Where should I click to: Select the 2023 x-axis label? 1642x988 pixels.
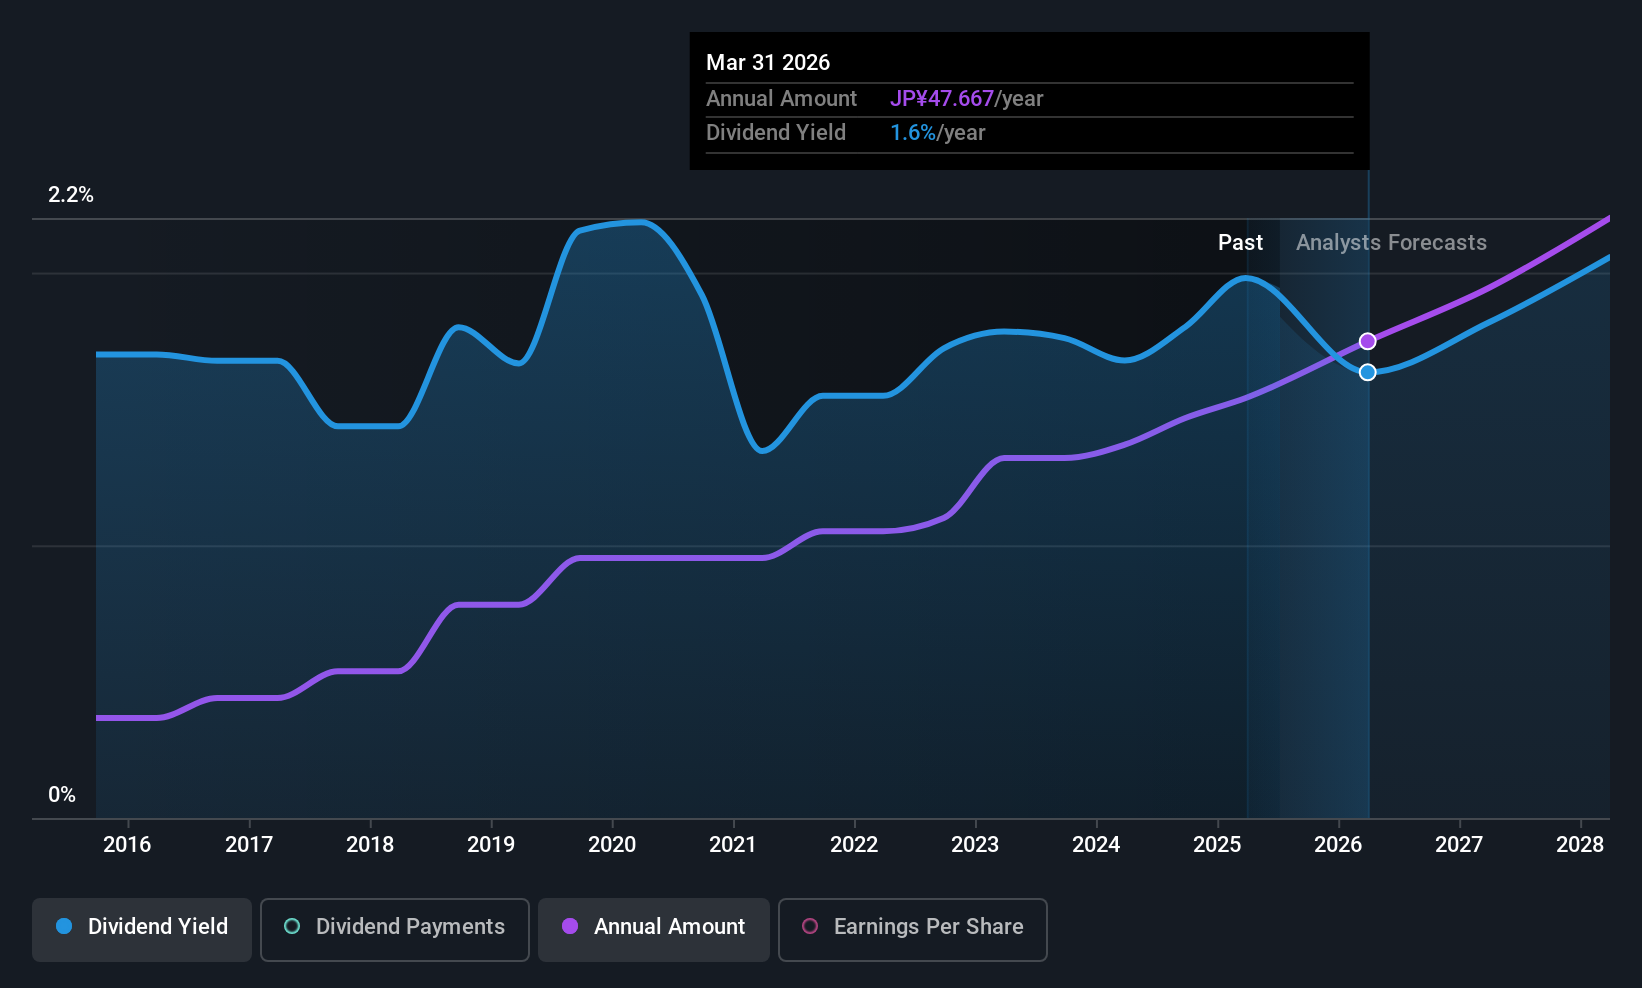click(x=975, y=845)
